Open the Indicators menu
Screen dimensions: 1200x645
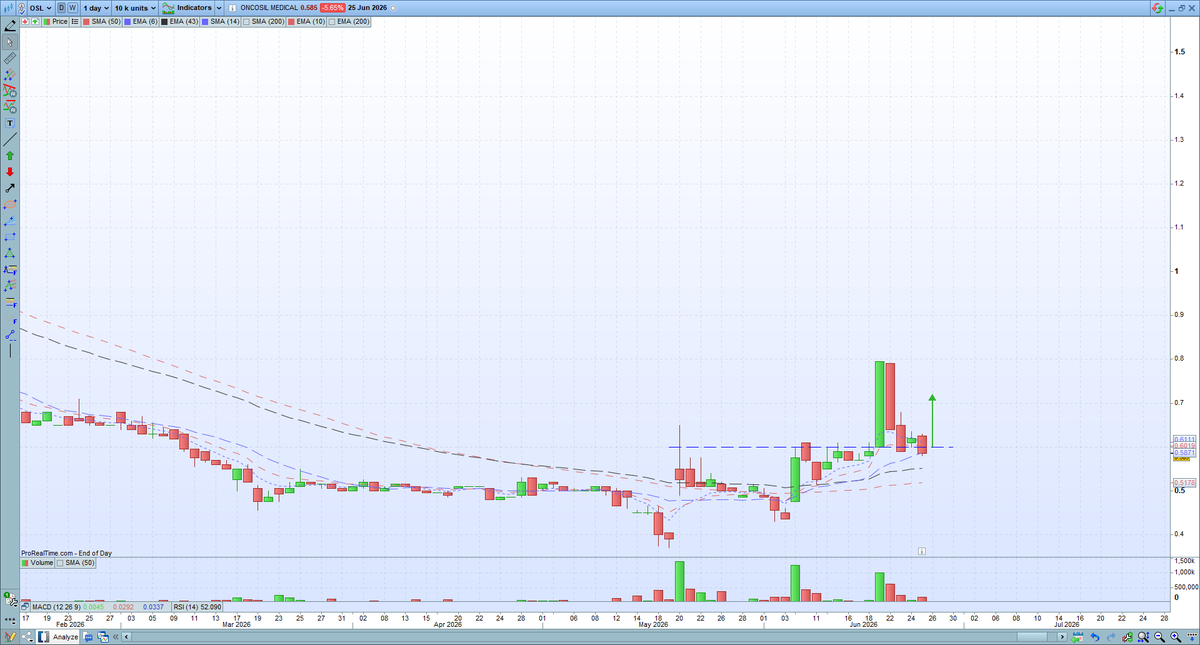point(186,8)
